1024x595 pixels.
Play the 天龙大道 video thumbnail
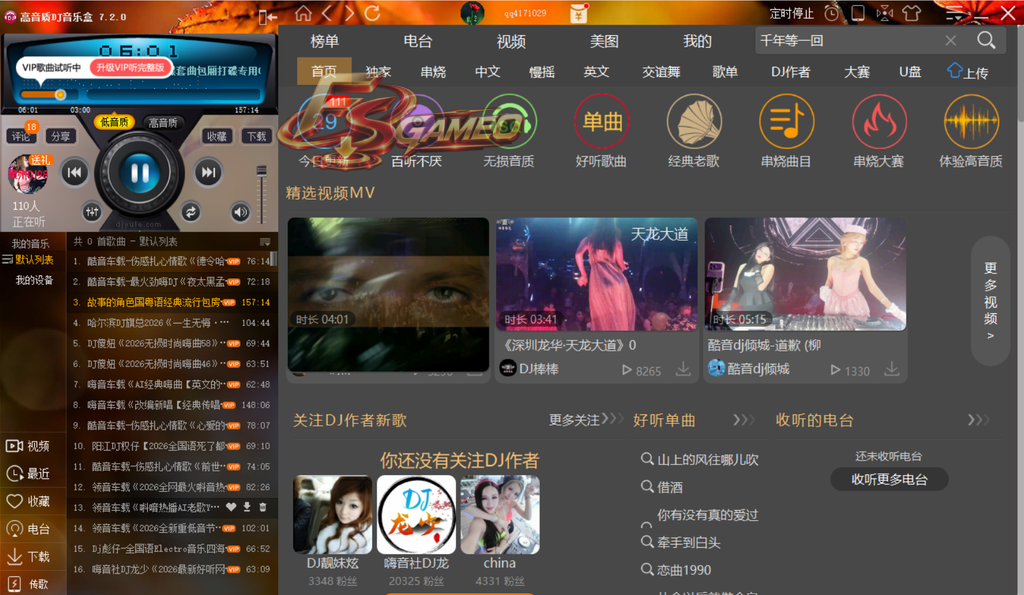click(x=596, y=274)
